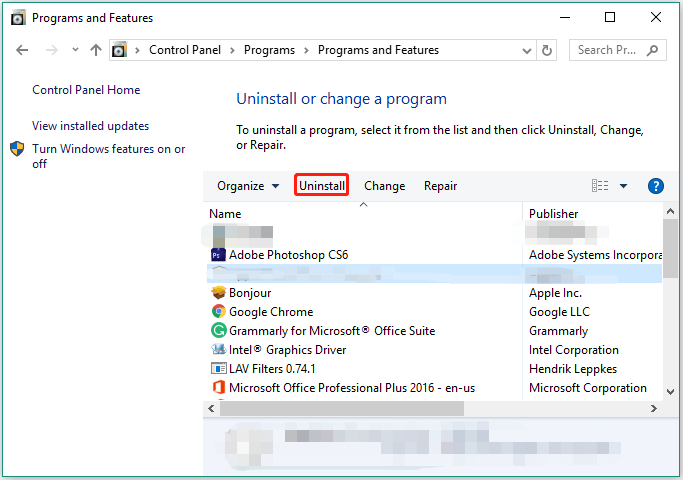Screen dimensions: 683x480
Task: Select Microsoft Office Professional Plus 2016
Action: 434,387
